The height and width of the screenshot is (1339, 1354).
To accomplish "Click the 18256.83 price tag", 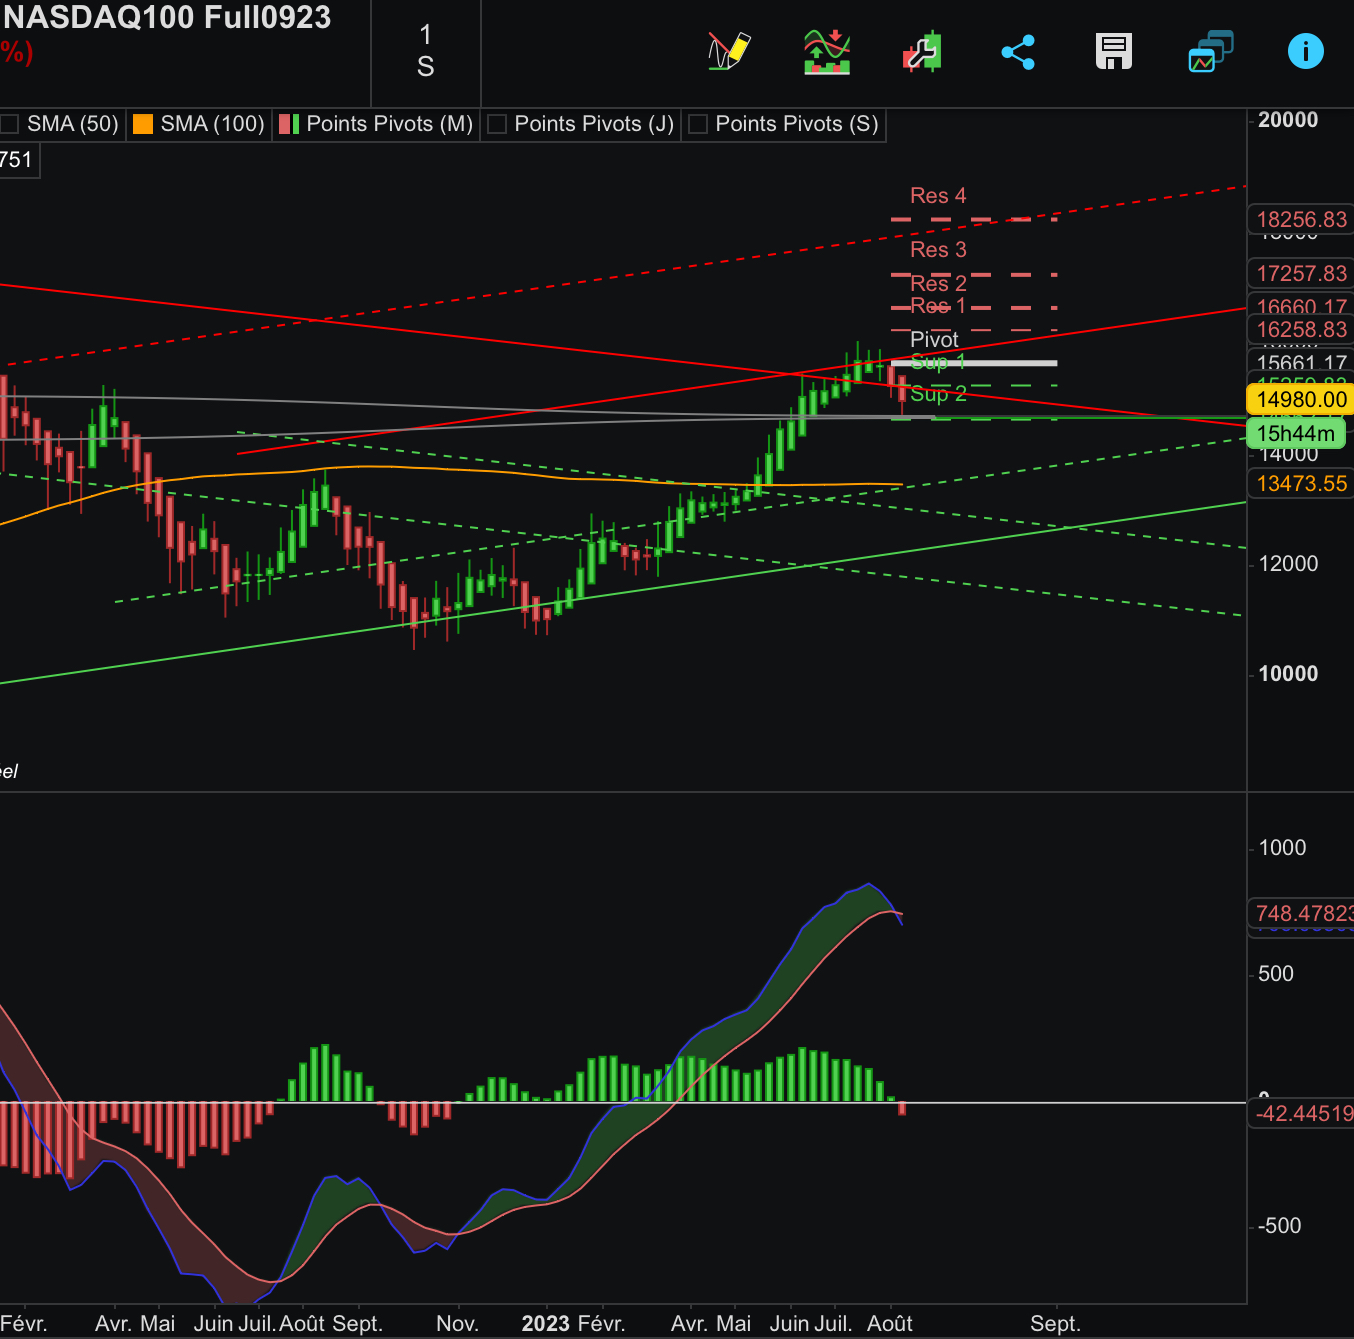I will [x=1301, y=220].
